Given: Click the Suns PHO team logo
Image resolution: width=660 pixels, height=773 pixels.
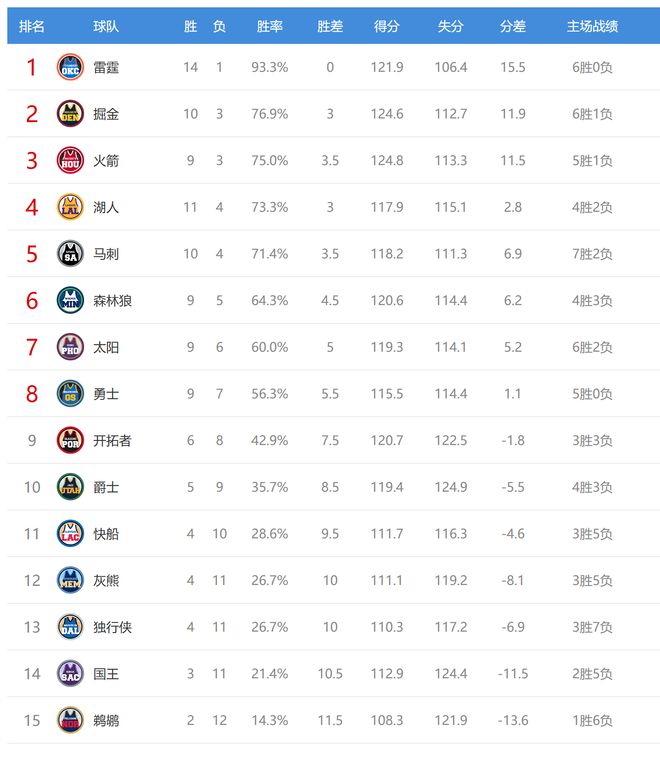Looking at the screenshot, I should click(69, 347).
